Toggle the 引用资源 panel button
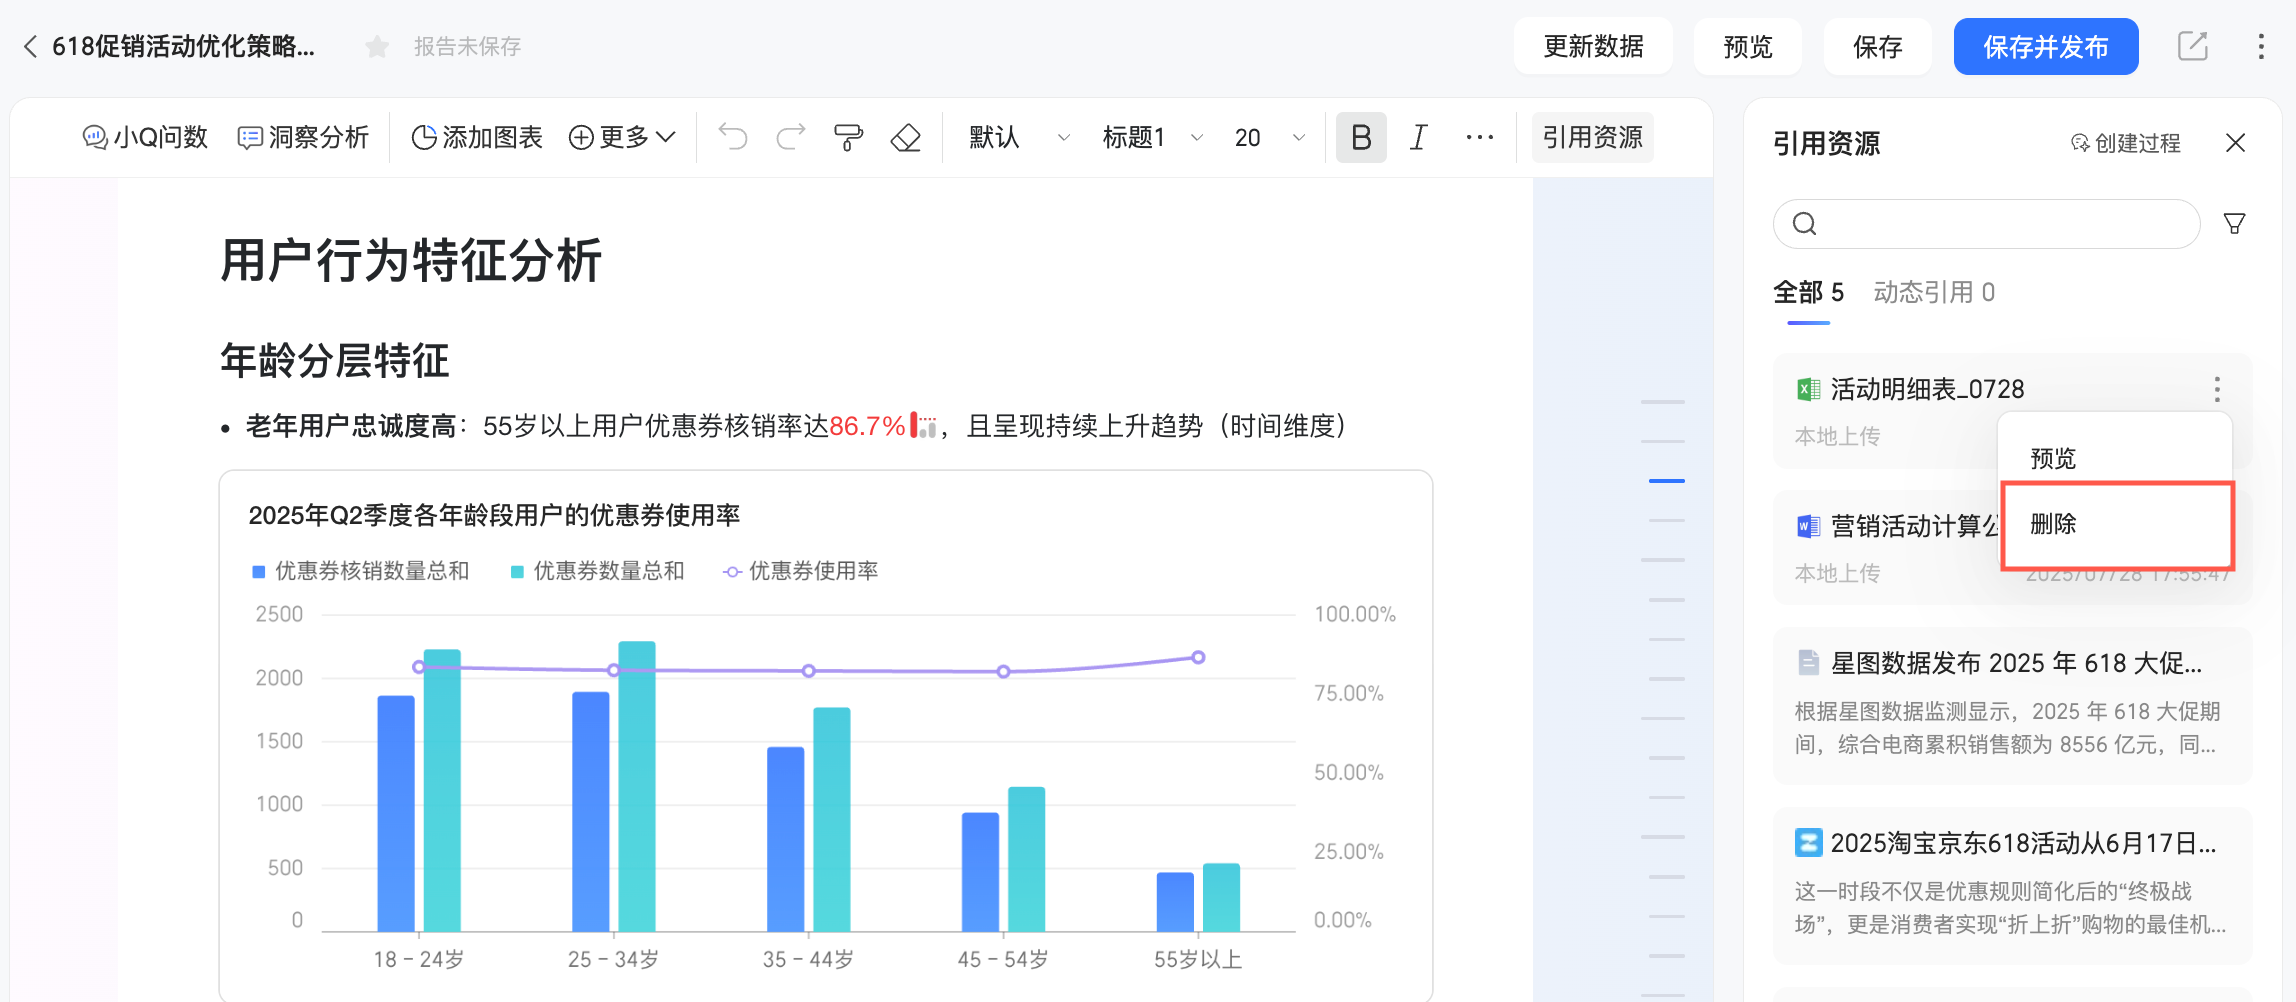The height and width of the screenshot is (1002, 2296). pyautogui.click(x=1592, y=137)
